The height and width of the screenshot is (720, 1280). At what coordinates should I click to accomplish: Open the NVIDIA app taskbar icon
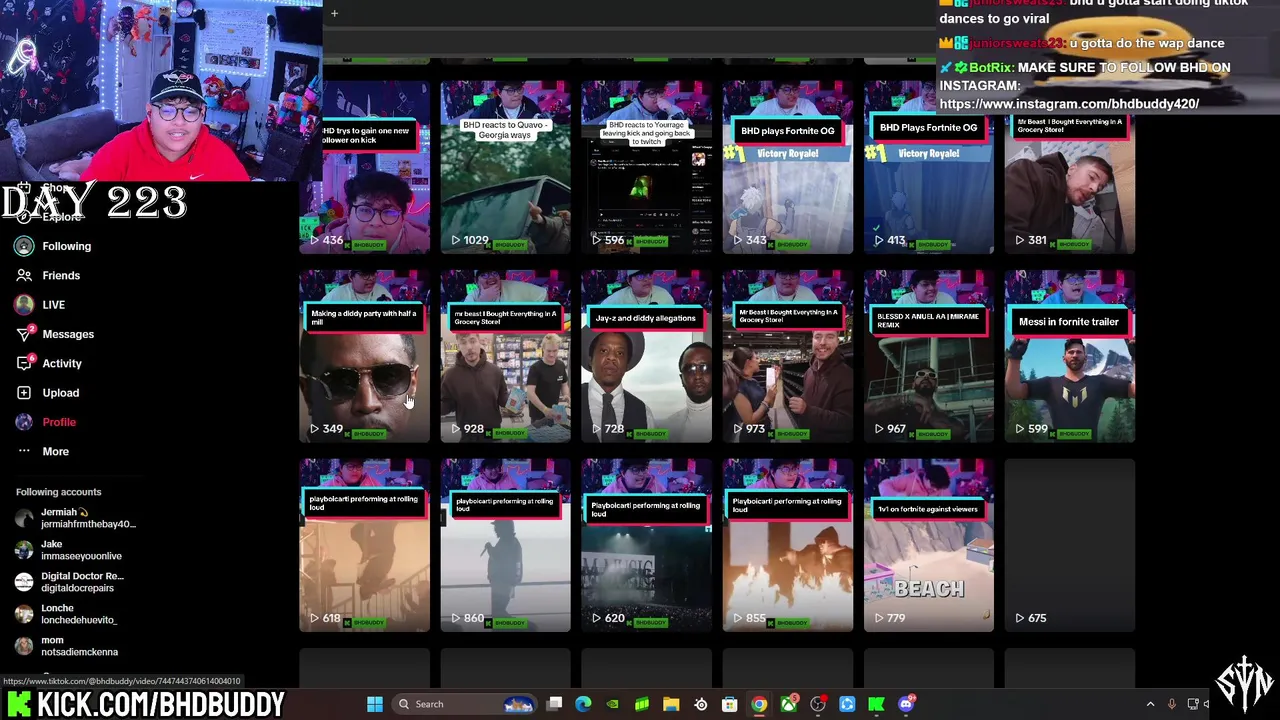pos(613,704)
